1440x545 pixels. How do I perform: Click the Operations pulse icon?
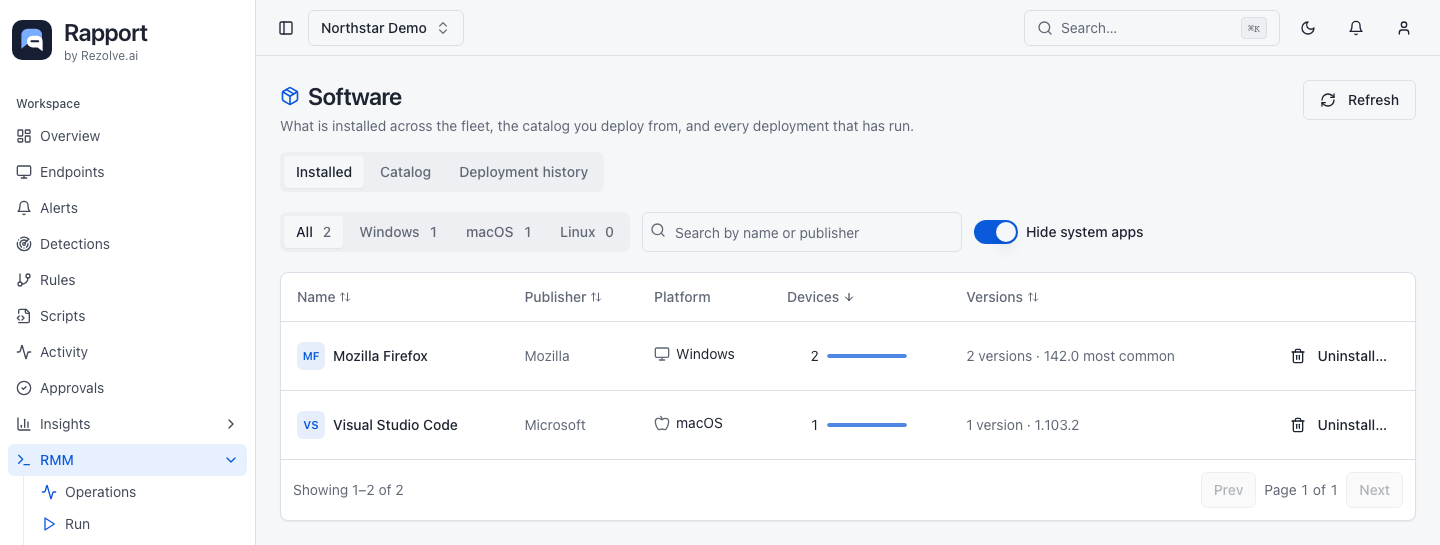point(49,492)
